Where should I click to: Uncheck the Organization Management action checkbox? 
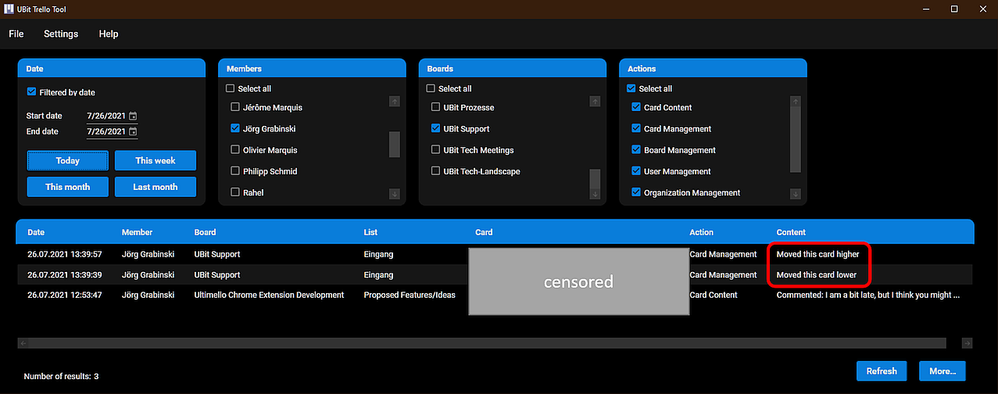pos(636,192)
